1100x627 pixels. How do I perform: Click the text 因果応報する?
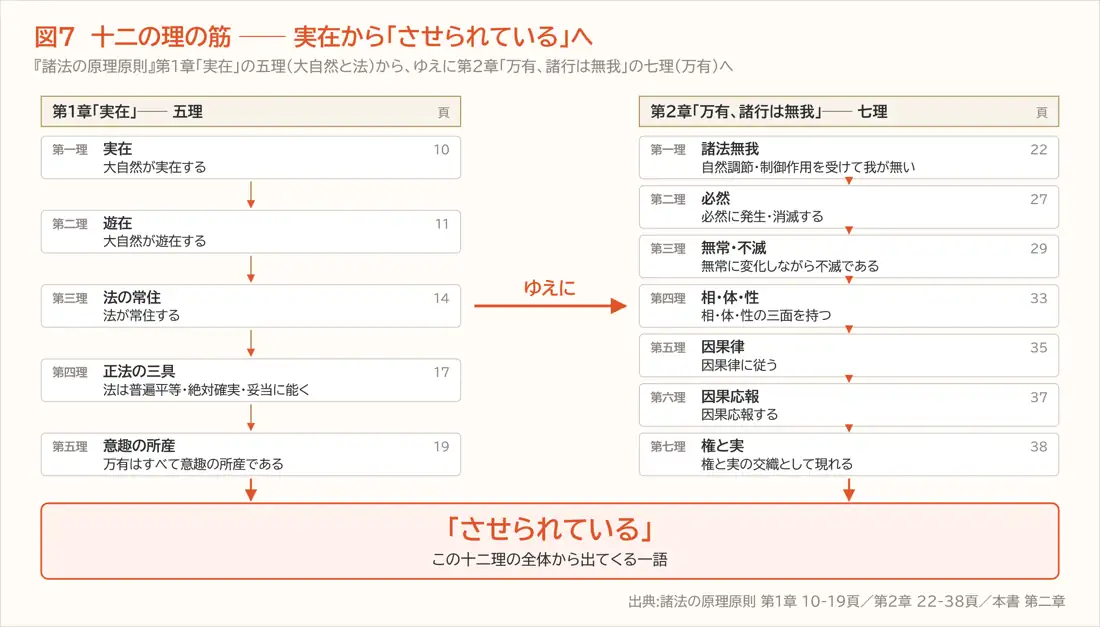click(x=739, y=414)
